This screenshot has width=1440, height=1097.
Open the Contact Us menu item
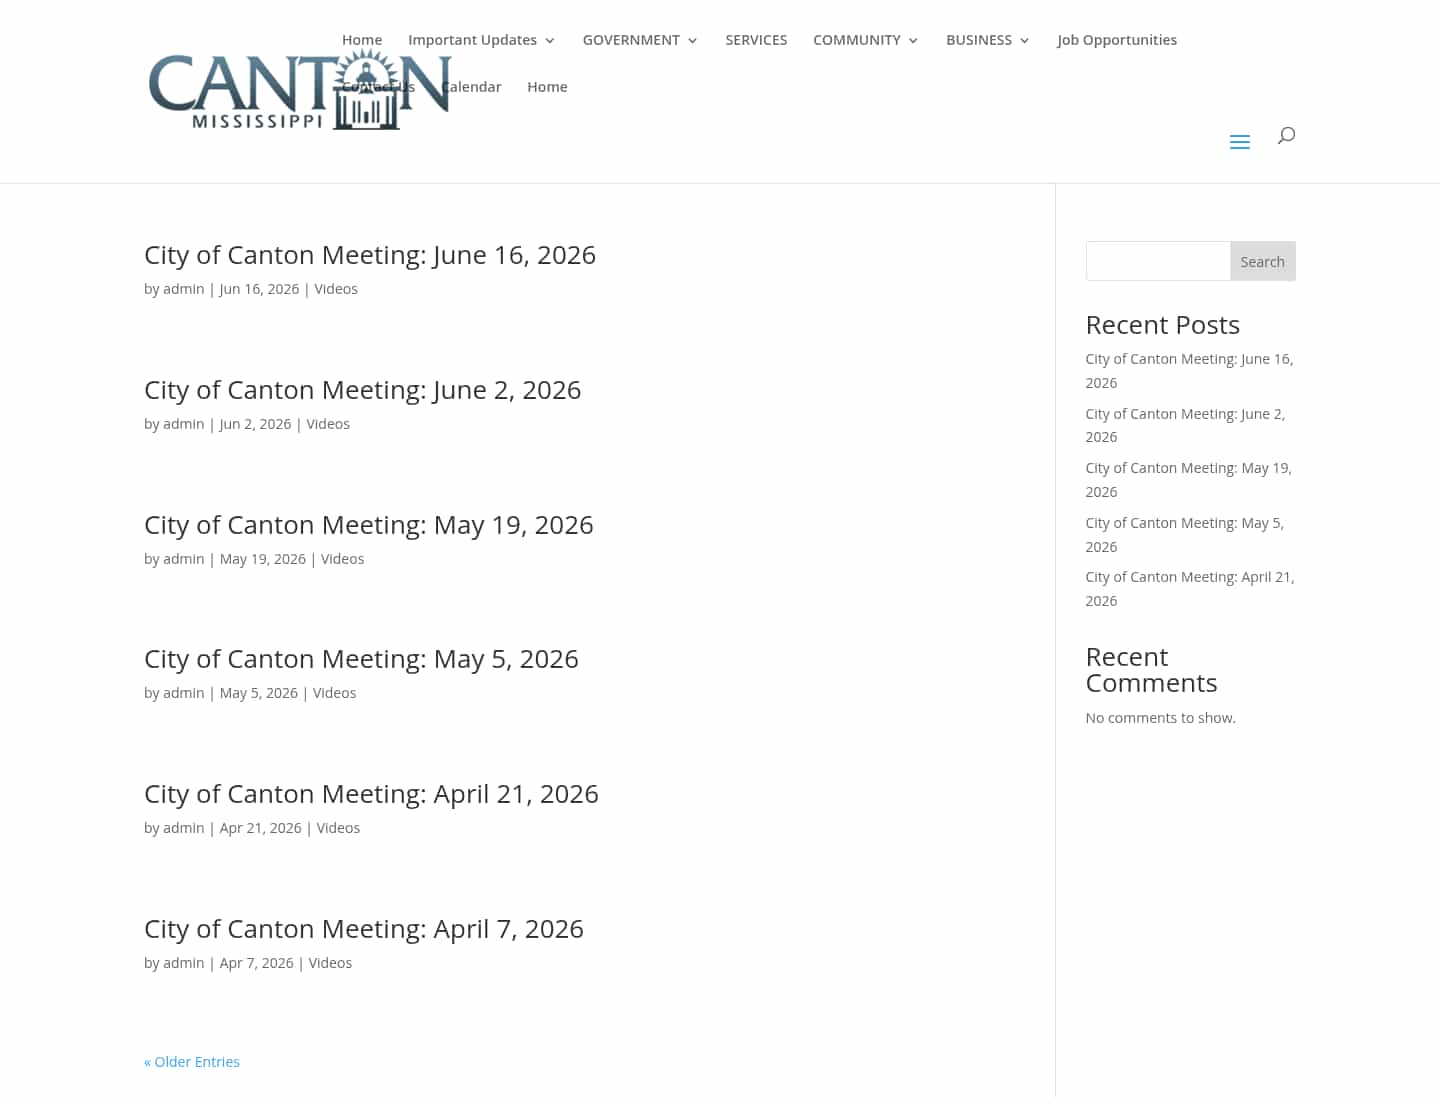pos(378,87)
